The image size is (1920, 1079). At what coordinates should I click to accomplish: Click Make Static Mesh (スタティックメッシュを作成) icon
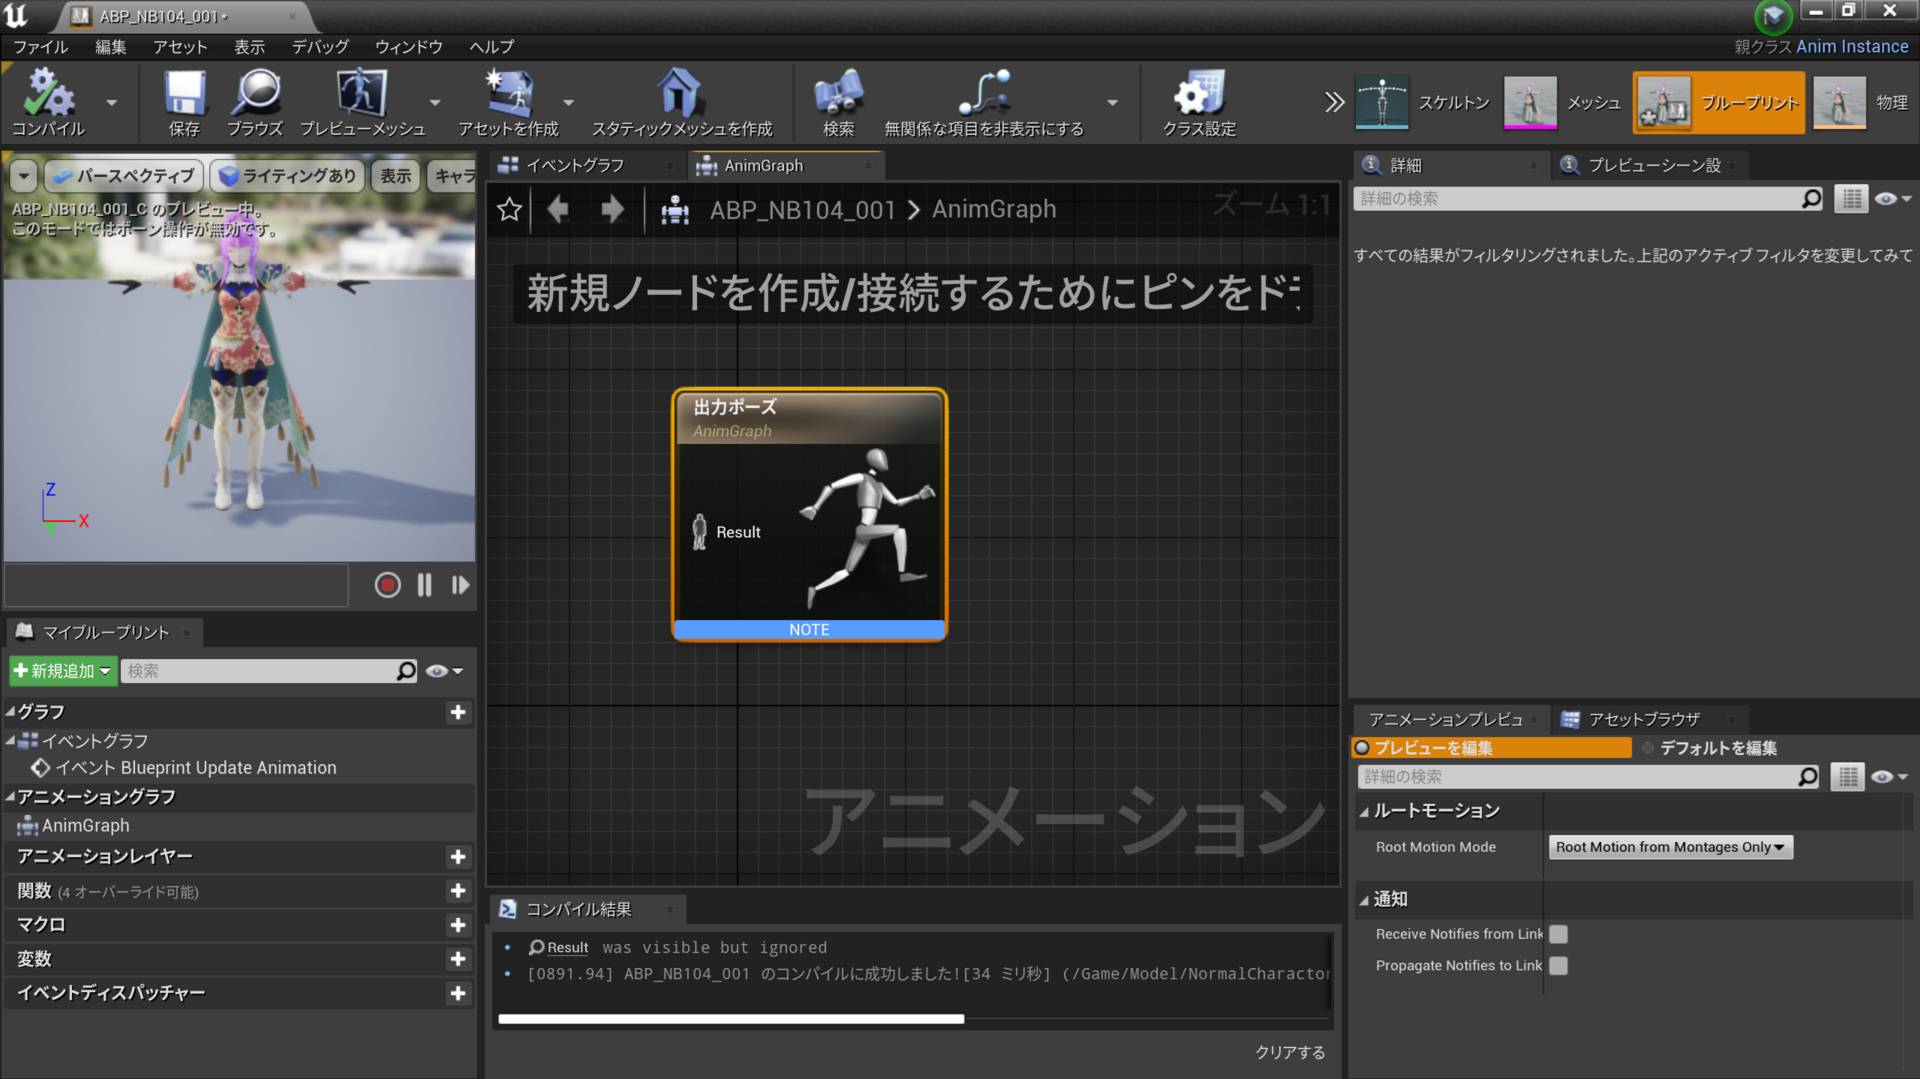point(681,102)
